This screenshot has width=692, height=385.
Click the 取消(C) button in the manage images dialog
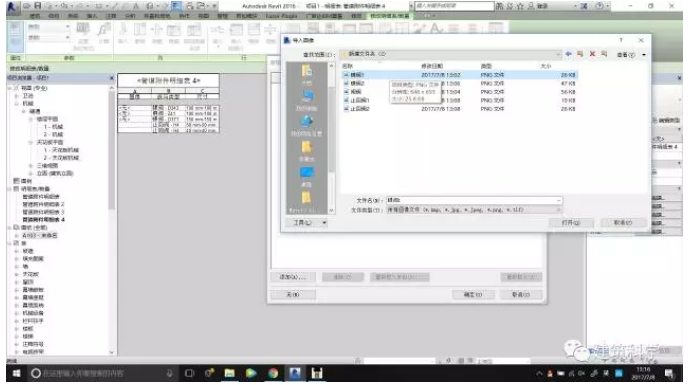(x=521, y=294)
